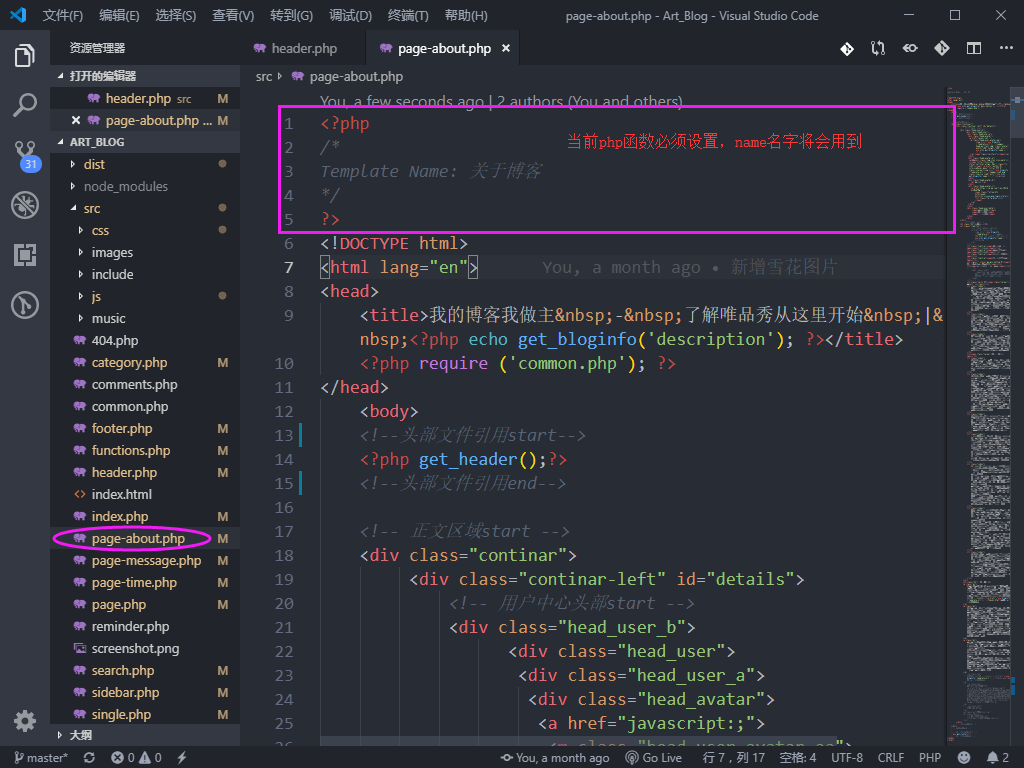Image resolution: width=1024 pixels, height=768 pixels.
Task: Open the Extensions view
Action: (x=25, y=255)
